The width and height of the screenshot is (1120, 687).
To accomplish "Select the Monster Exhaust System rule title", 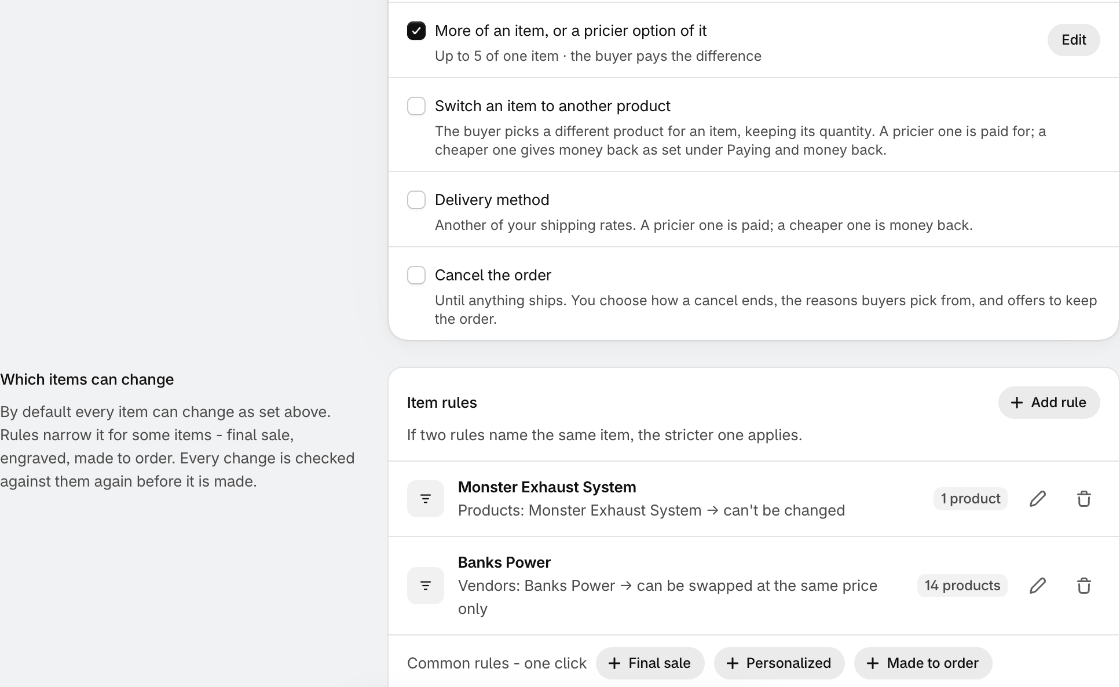I will coord(546,487).
